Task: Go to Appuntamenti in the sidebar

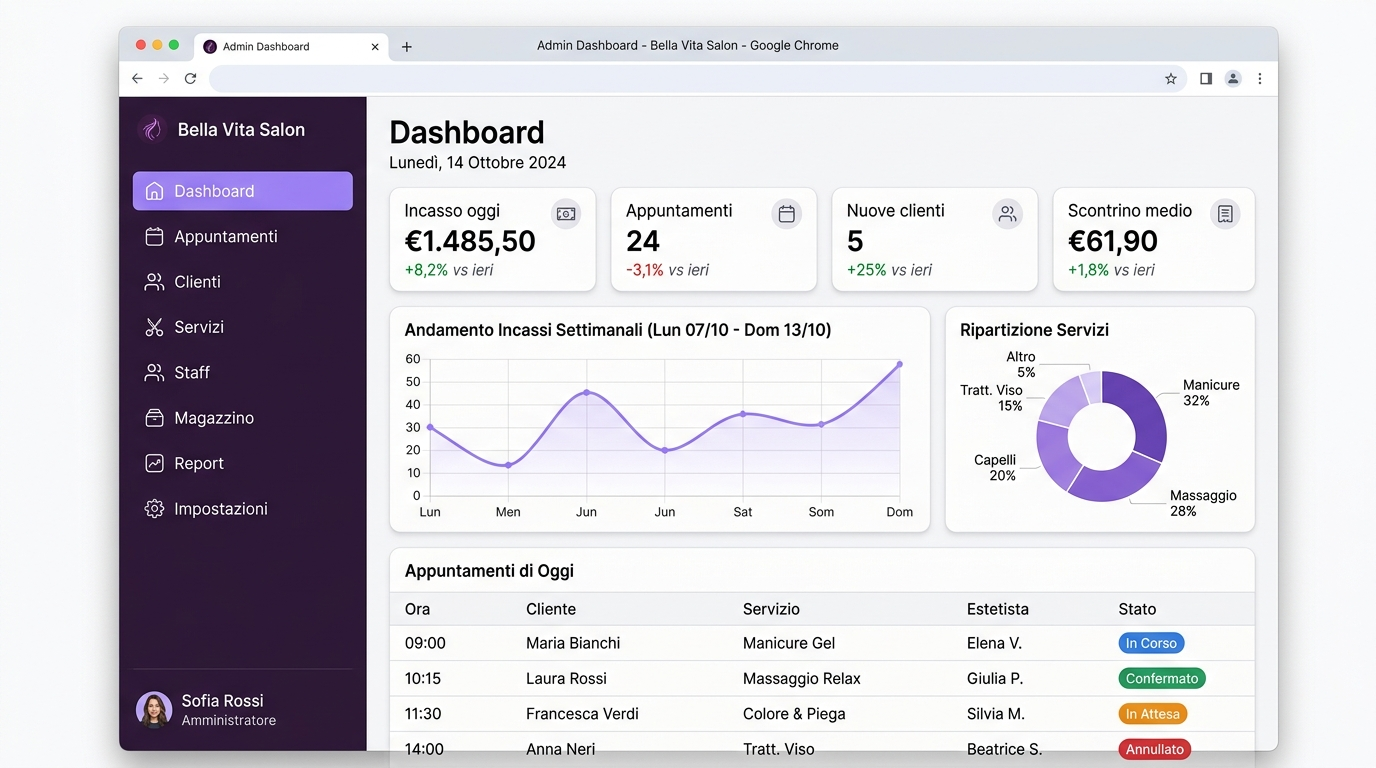Action: (x=243, y=237)
